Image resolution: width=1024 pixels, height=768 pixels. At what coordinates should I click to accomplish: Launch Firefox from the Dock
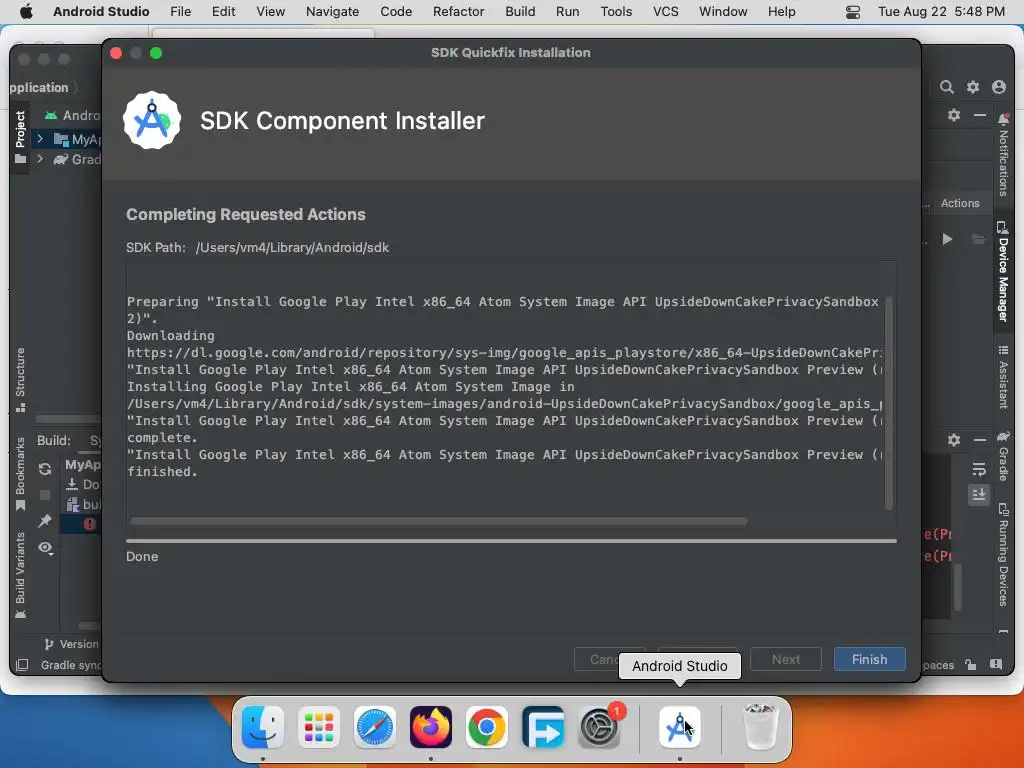(431, 727)
